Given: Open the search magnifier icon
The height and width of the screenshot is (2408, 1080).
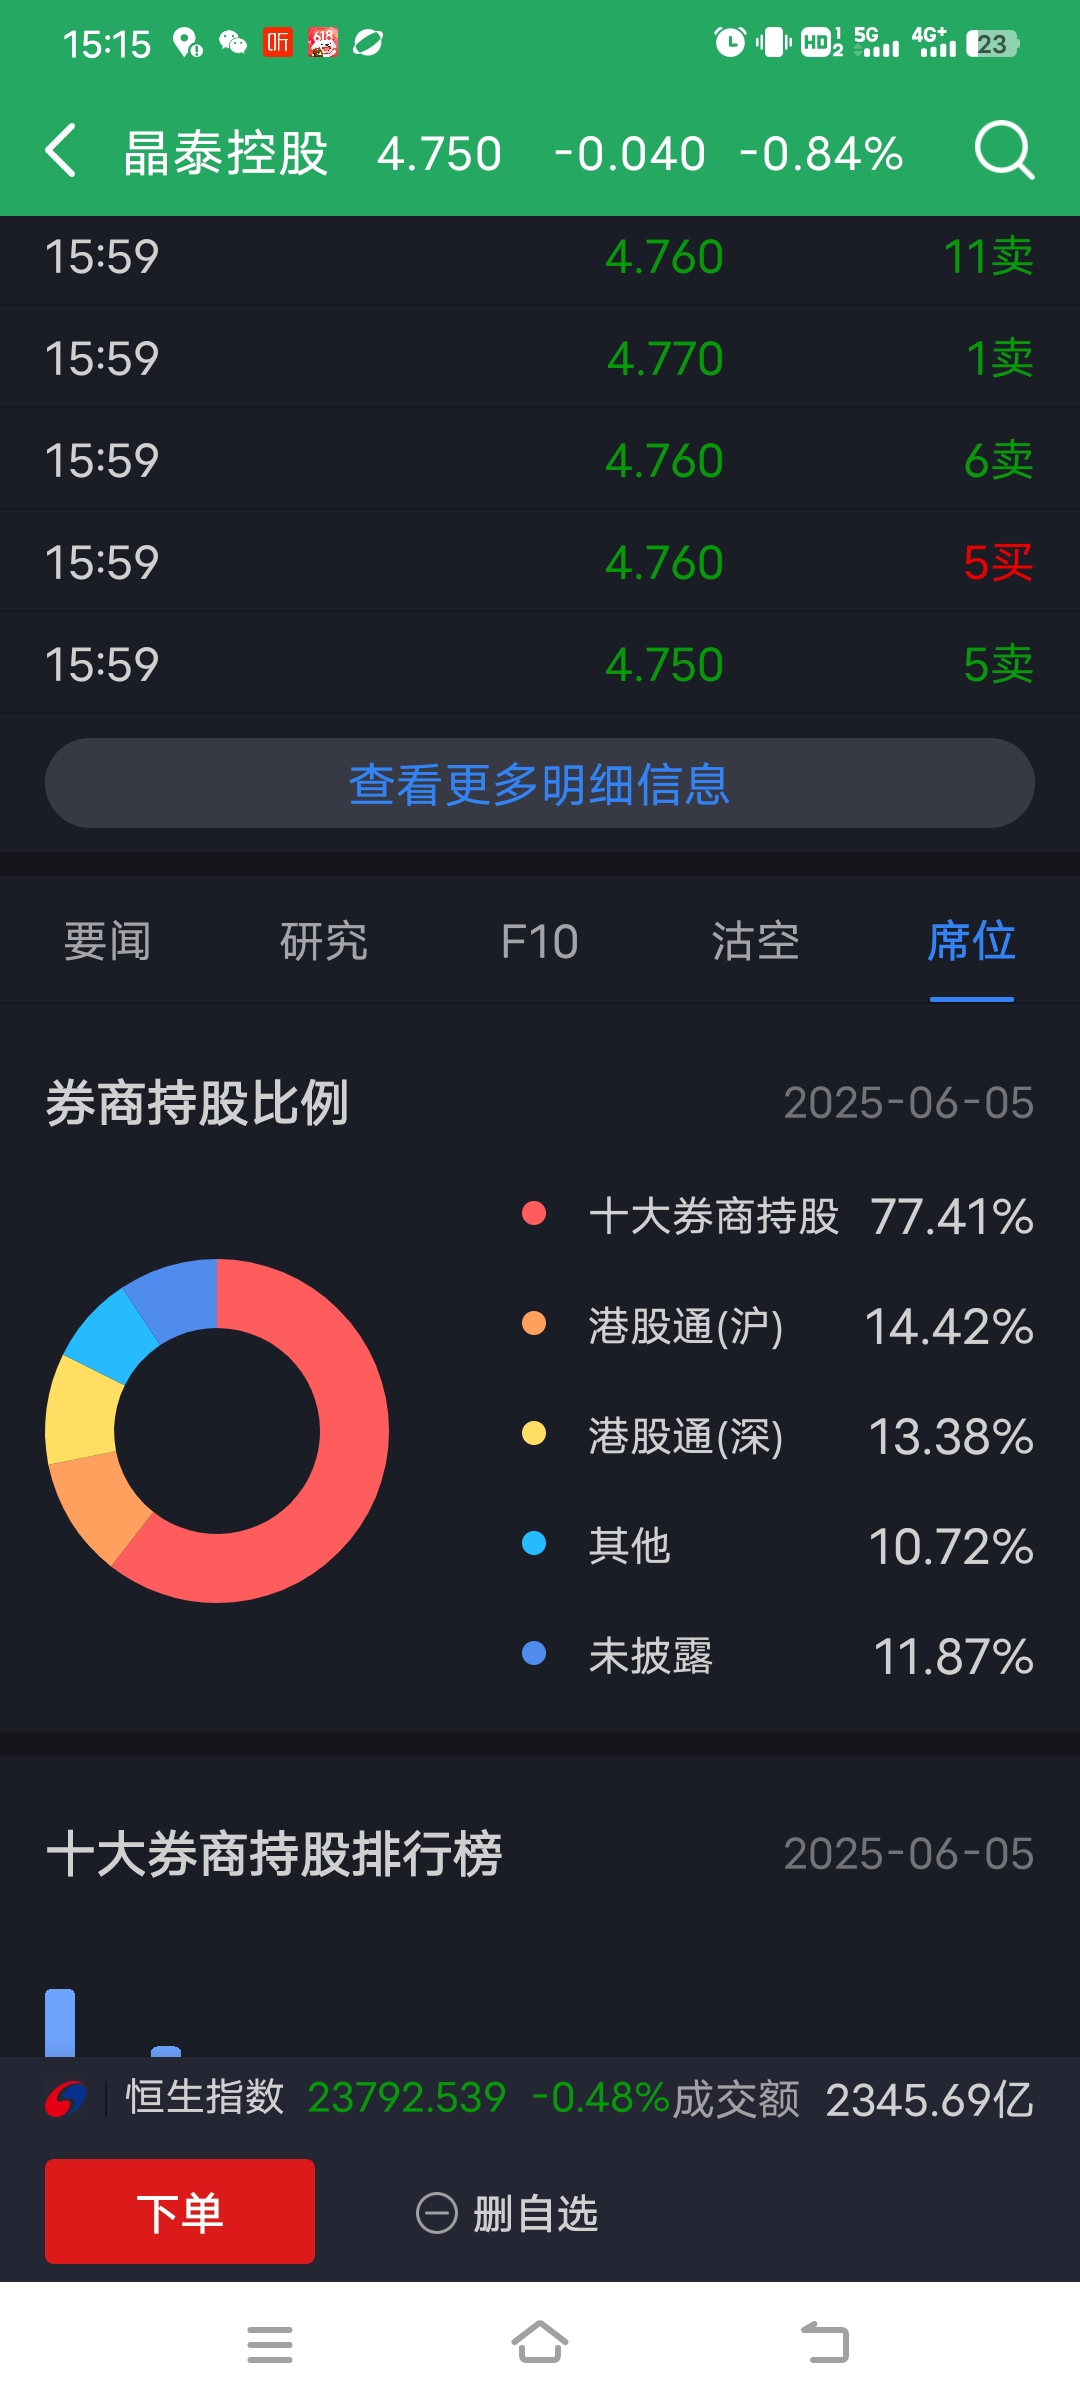Looking at the screenshot, I should [1004, 151].
